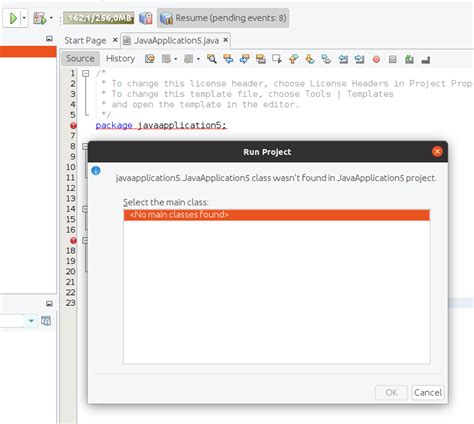Click the package javaapplication5; code line
The width and height of the screenshot is (474, 424).
pyautogui.click(x=161, y=125)
